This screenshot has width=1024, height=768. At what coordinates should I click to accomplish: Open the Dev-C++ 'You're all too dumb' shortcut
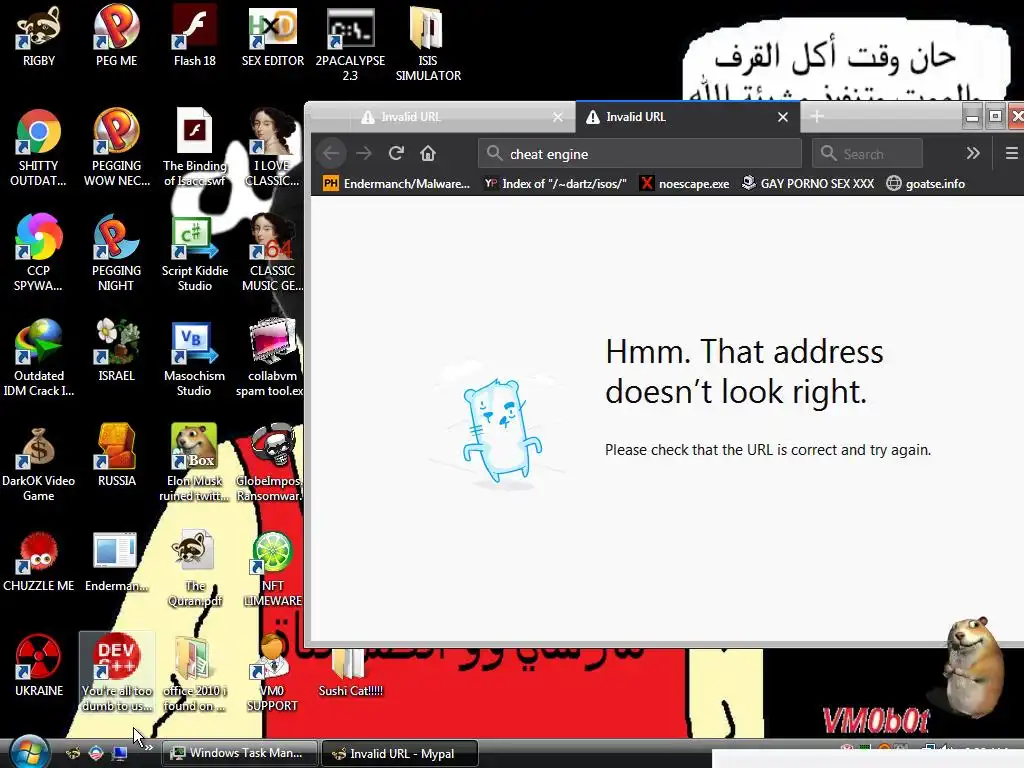[116, 674]
